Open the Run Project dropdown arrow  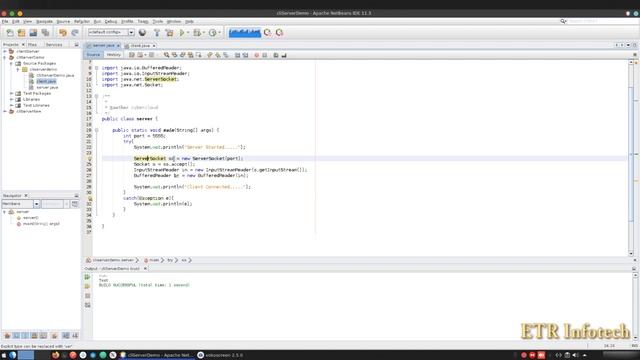[188, 33]
